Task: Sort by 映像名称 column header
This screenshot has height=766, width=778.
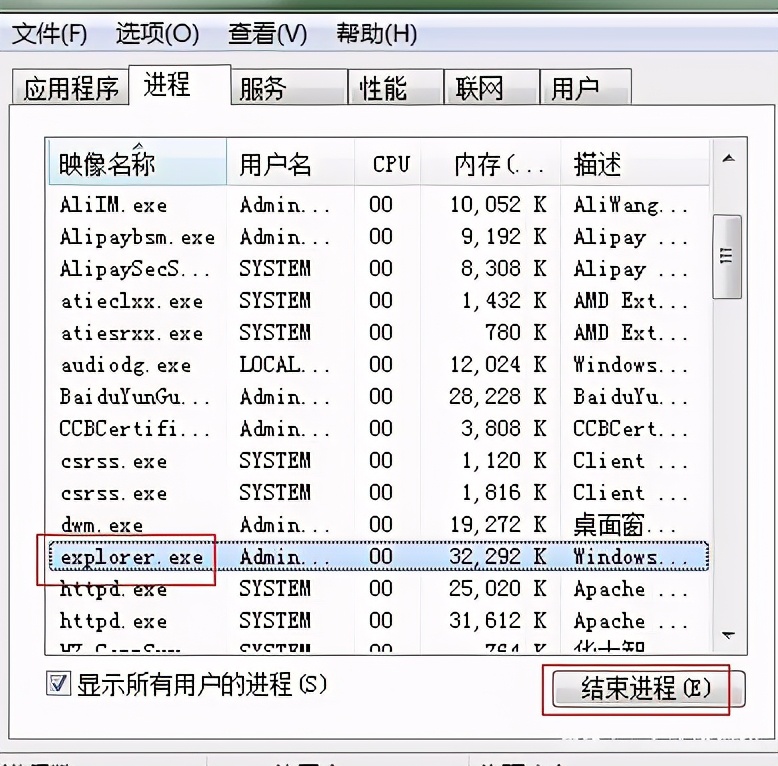Action: [137, 163]
